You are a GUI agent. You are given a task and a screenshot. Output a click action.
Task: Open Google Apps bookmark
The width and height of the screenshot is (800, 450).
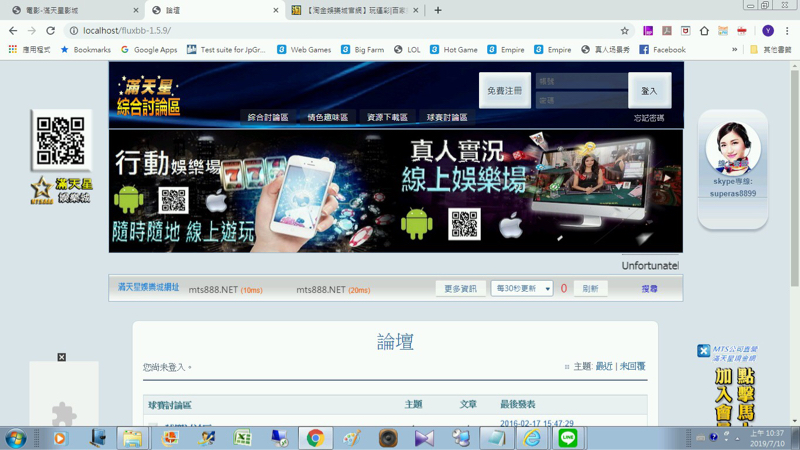[x=149, y=49]
